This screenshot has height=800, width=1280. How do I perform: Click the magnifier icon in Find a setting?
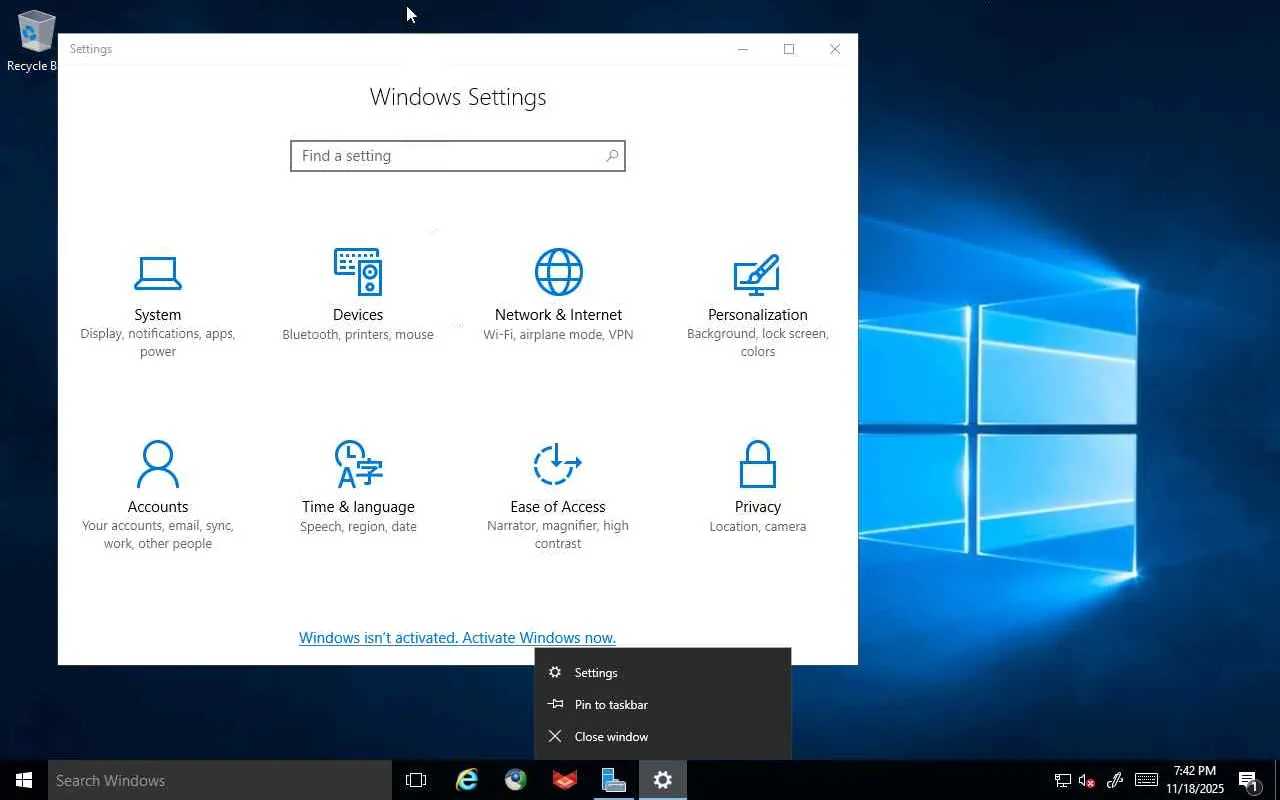click(612, 156)
